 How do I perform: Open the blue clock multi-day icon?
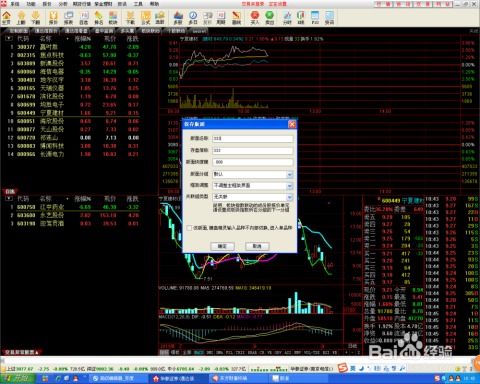(193, 17)
